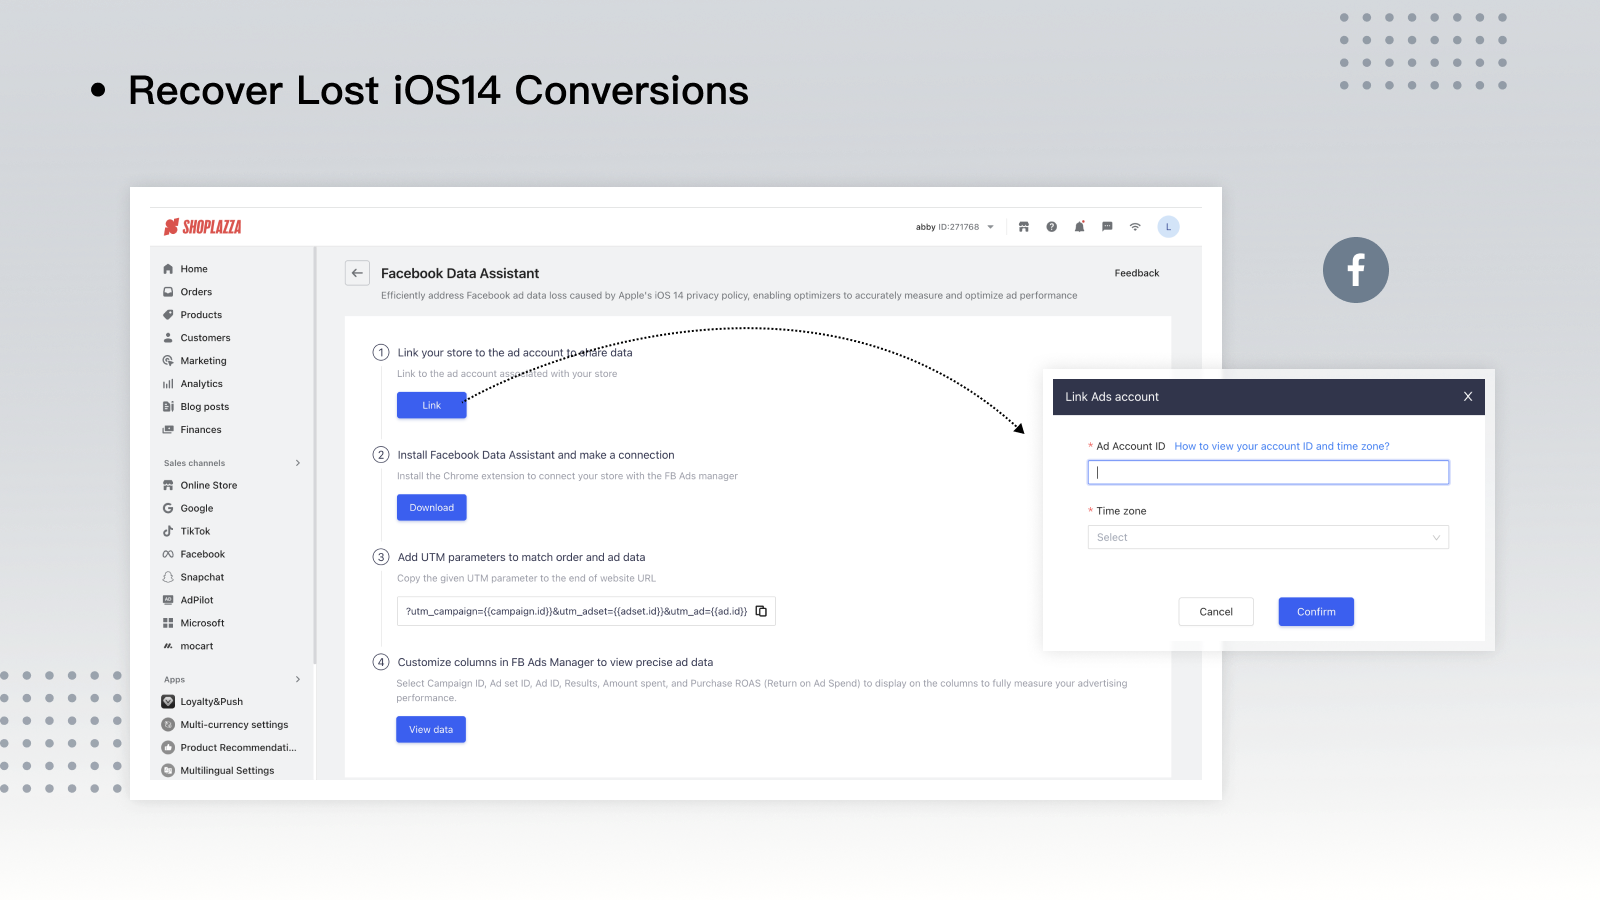Open the user avatar L
The width and height of the screenshot is (1600, 900).
tap(1168, 227)
